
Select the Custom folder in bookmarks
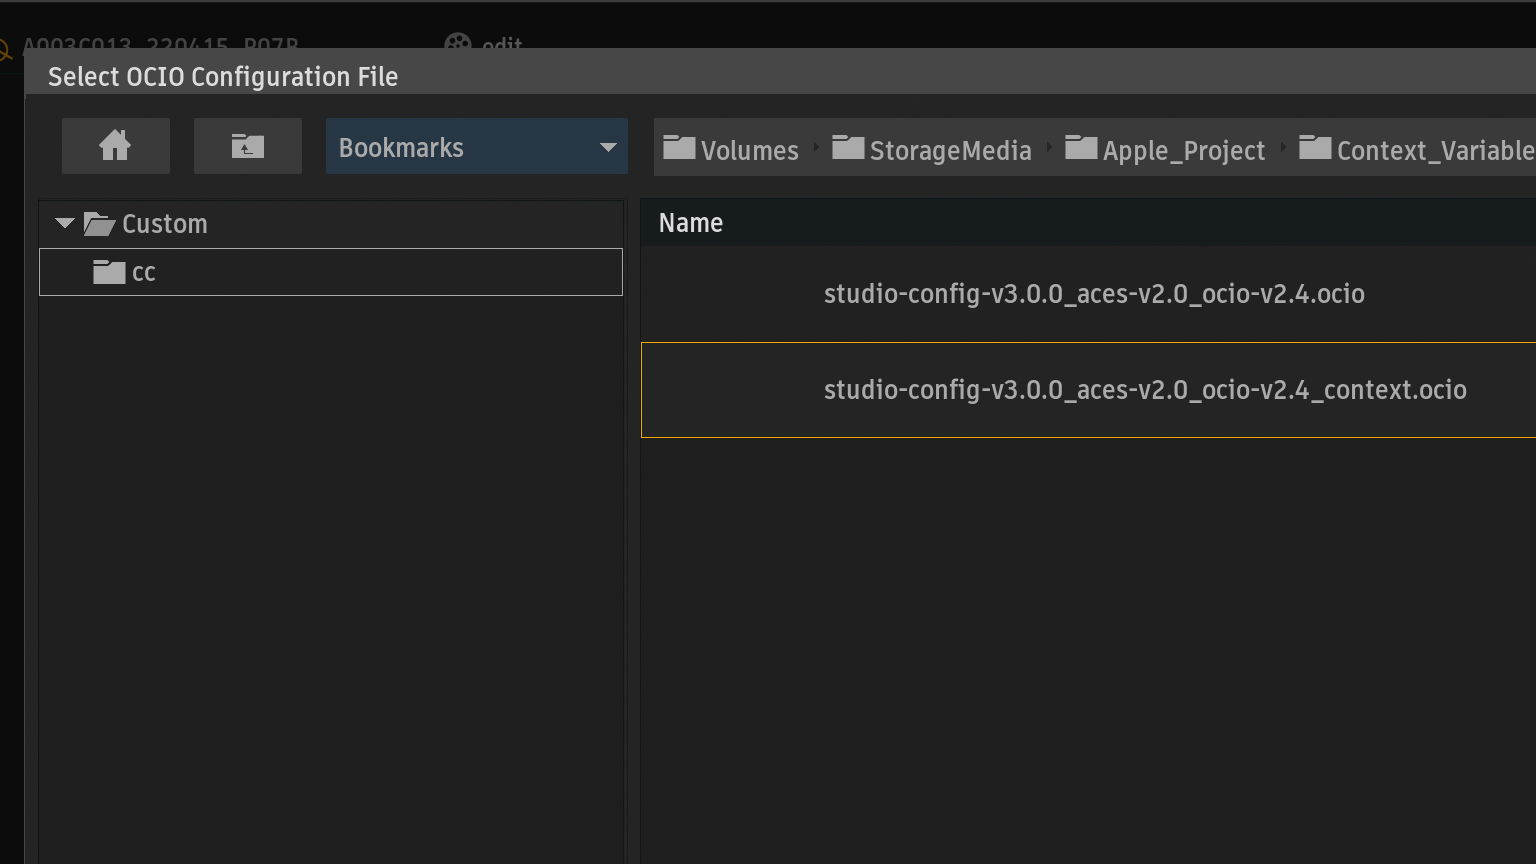pyautogui.click(x=164, y=224)
